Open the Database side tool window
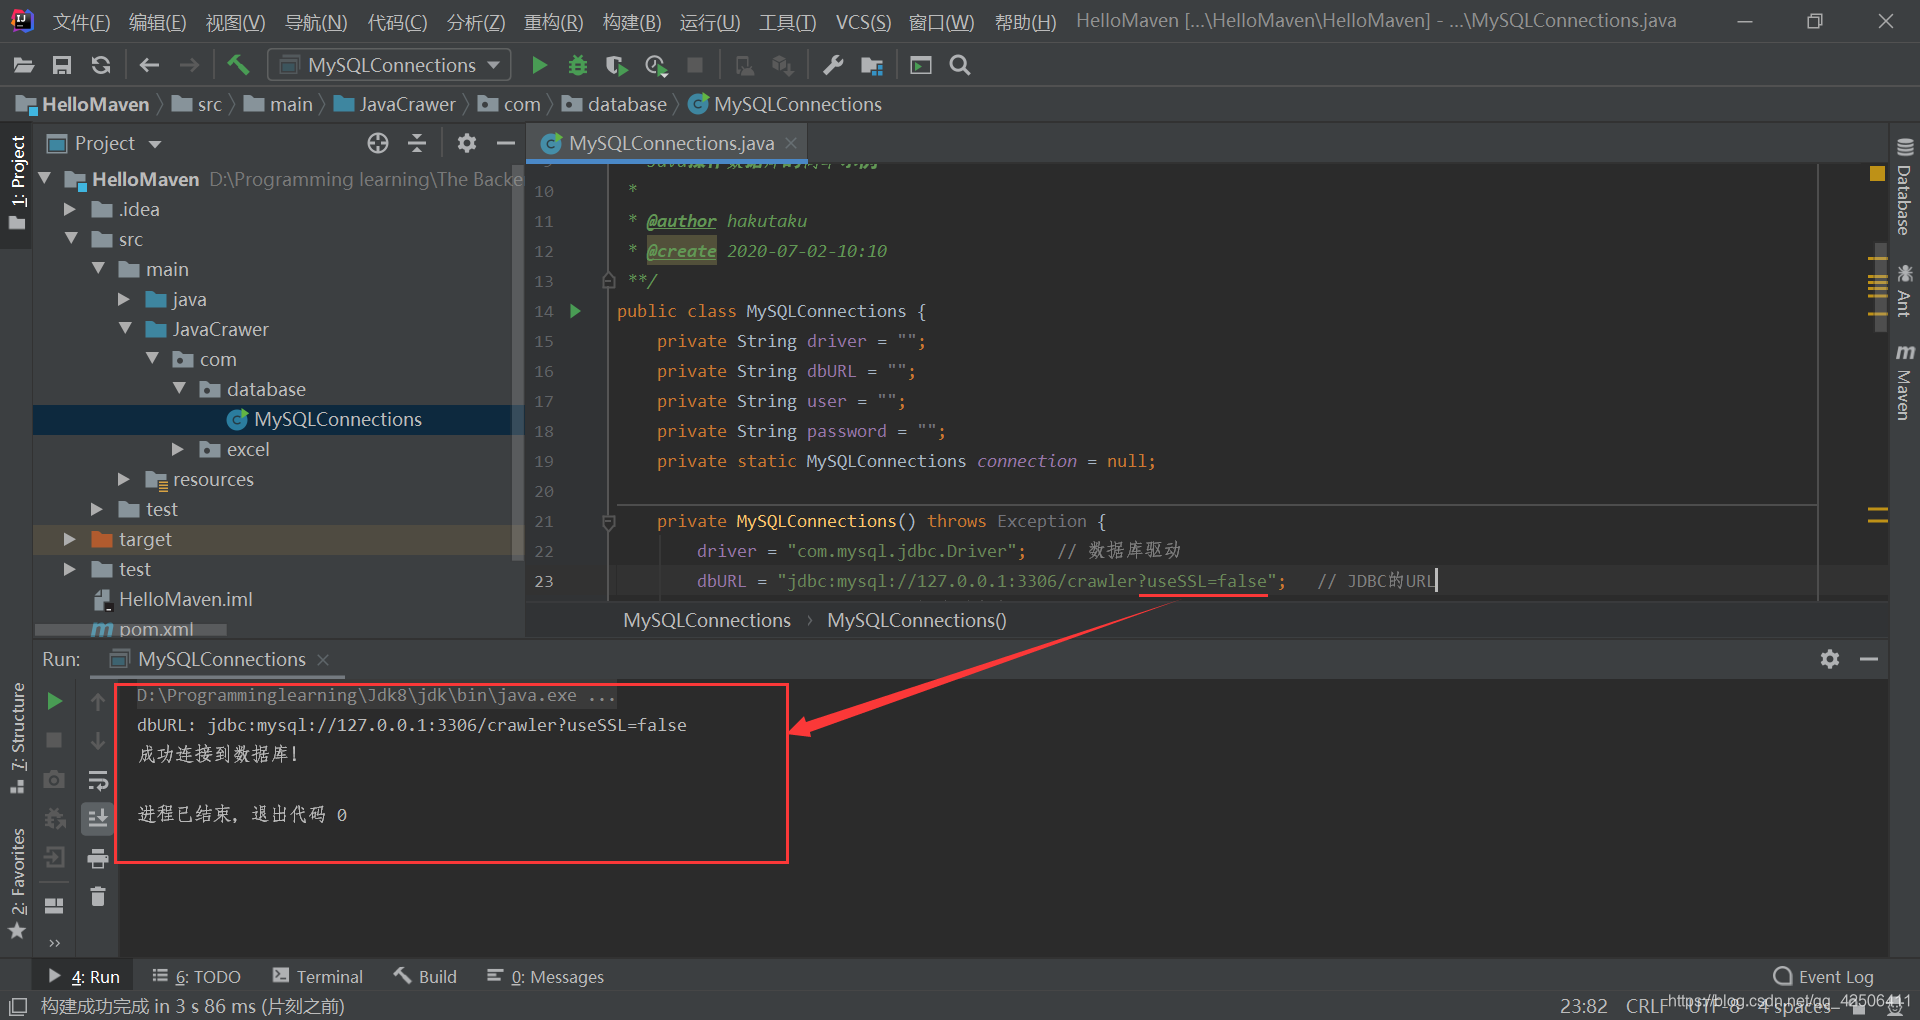The image size is (1920, 1020). click(x=1904, y=187)
